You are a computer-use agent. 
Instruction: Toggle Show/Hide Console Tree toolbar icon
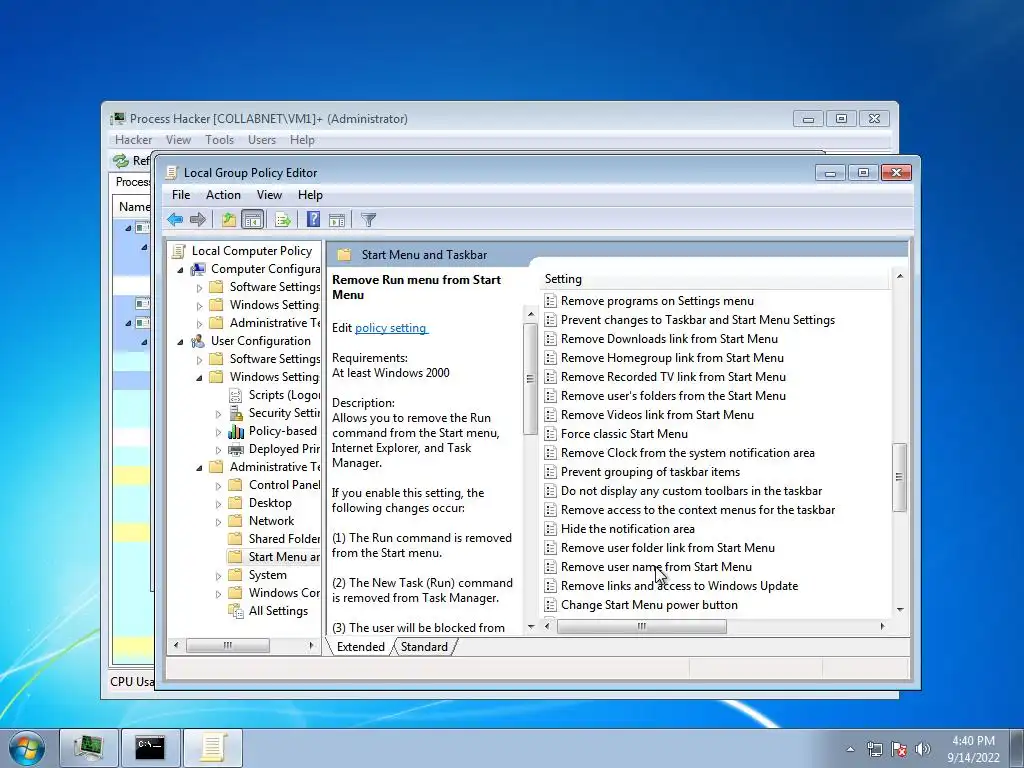[x=252, y=220]
